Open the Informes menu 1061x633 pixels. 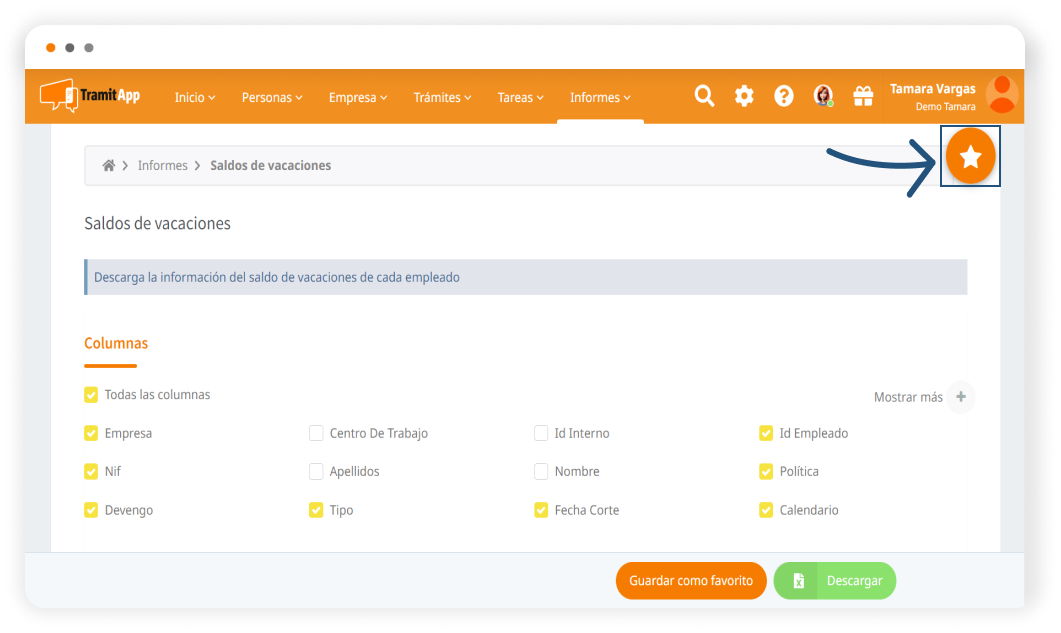pyautogui.click(x=600, y=98)
